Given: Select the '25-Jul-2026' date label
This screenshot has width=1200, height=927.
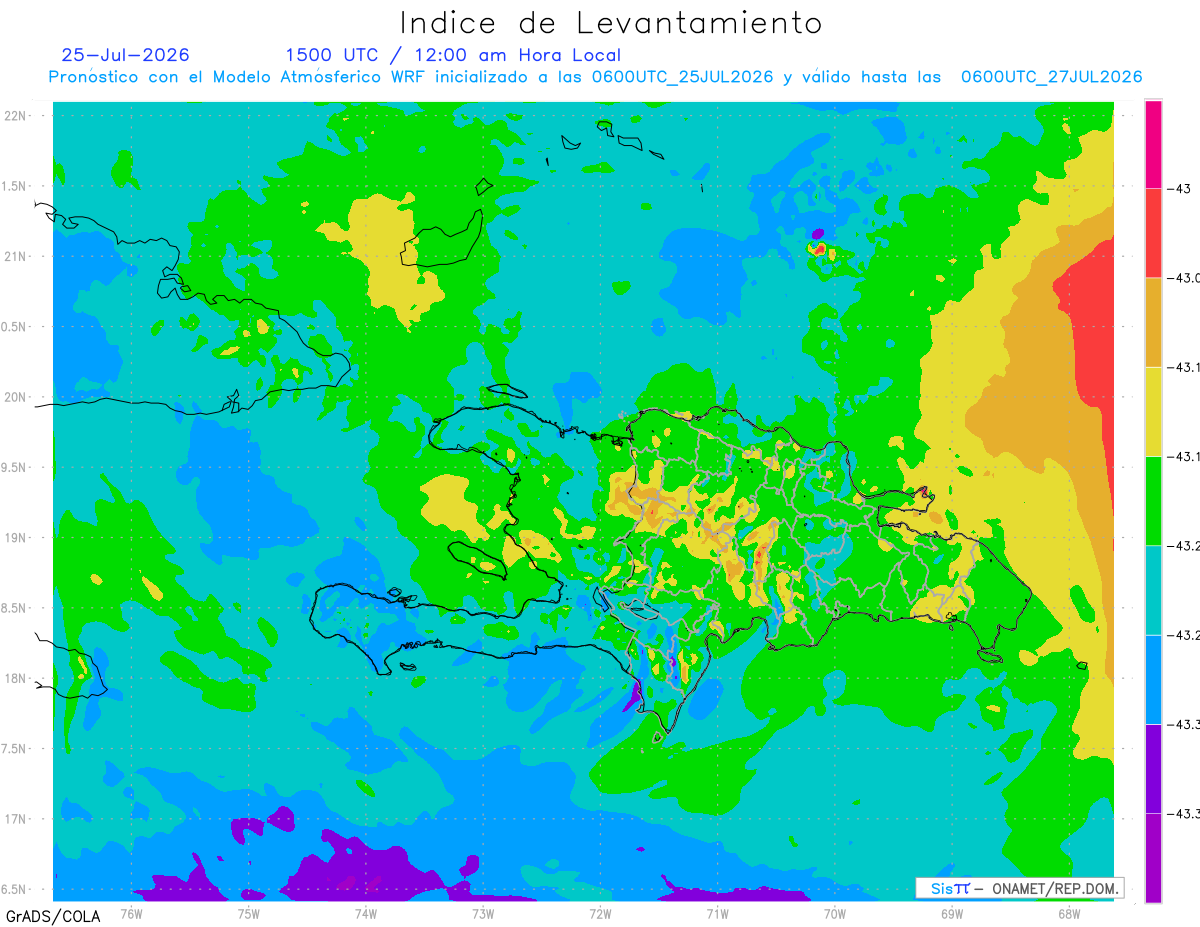Looking at the screenshot, I should 125,55.
